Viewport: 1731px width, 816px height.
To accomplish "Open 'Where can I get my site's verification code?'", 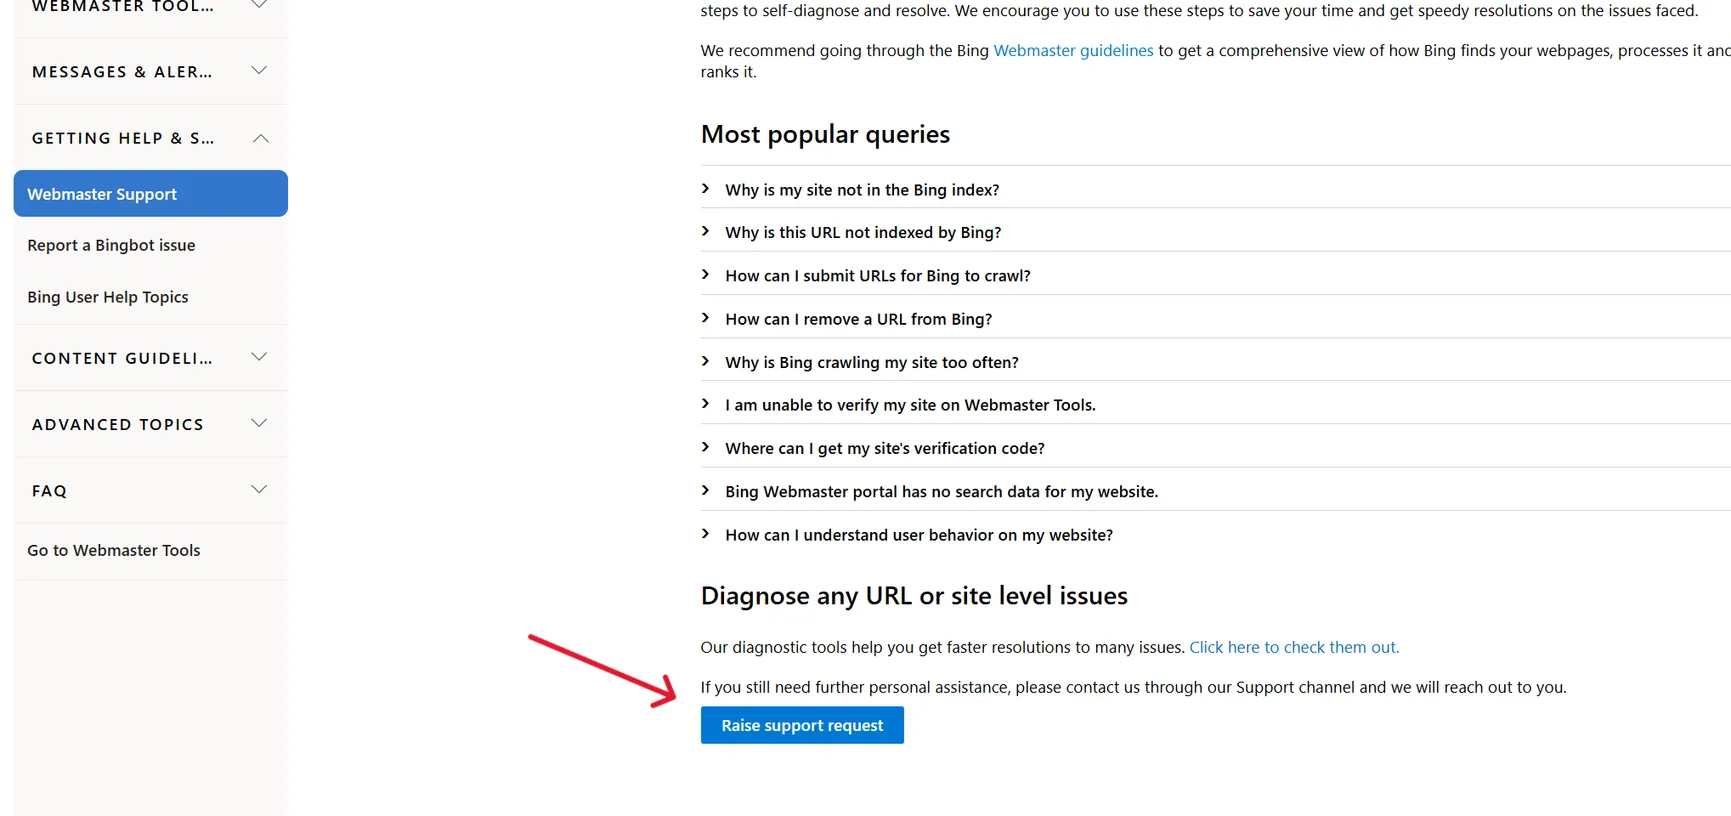I will tap(885, 448).
